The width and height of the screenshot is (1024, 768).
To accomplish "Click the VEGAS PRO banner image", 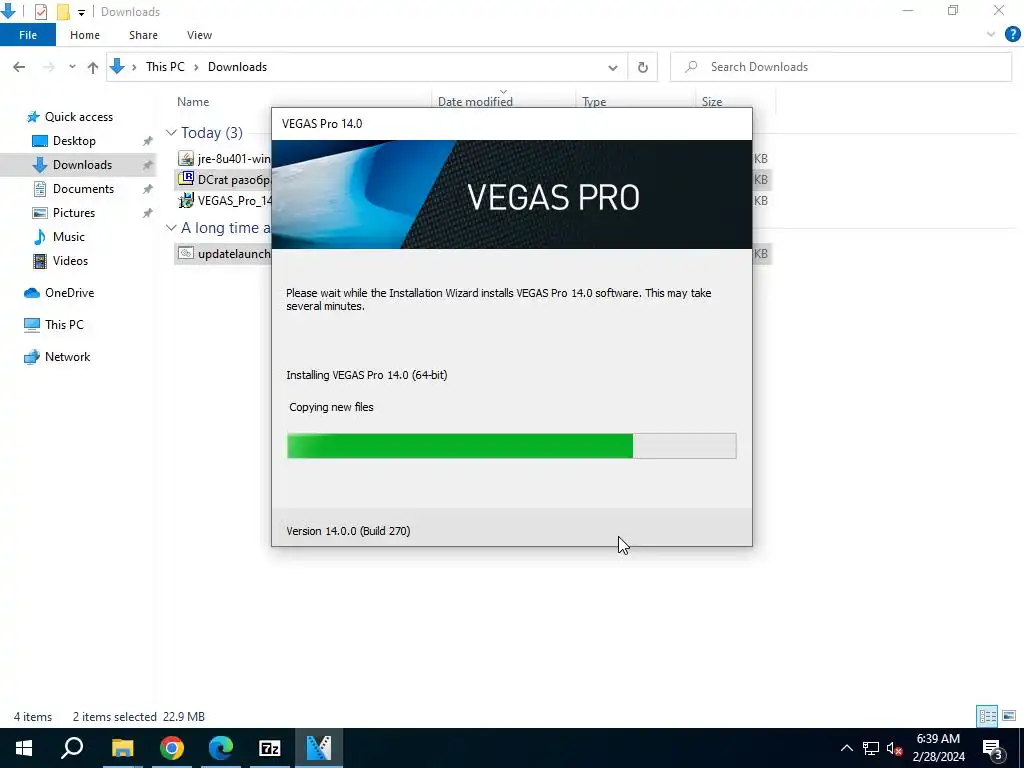I will pyautogui.click(x=511, y=194).
